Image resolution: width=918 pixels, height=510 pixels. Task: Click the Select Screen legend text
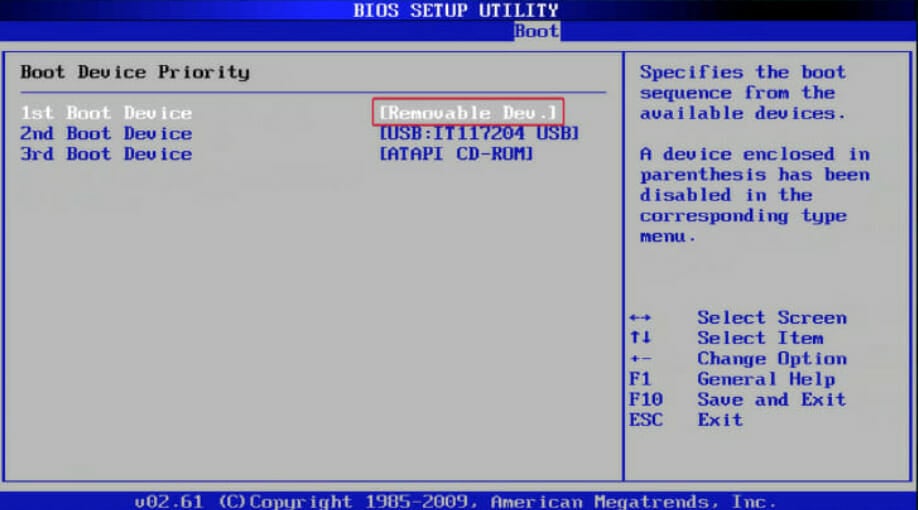click(x=771, y=318)
